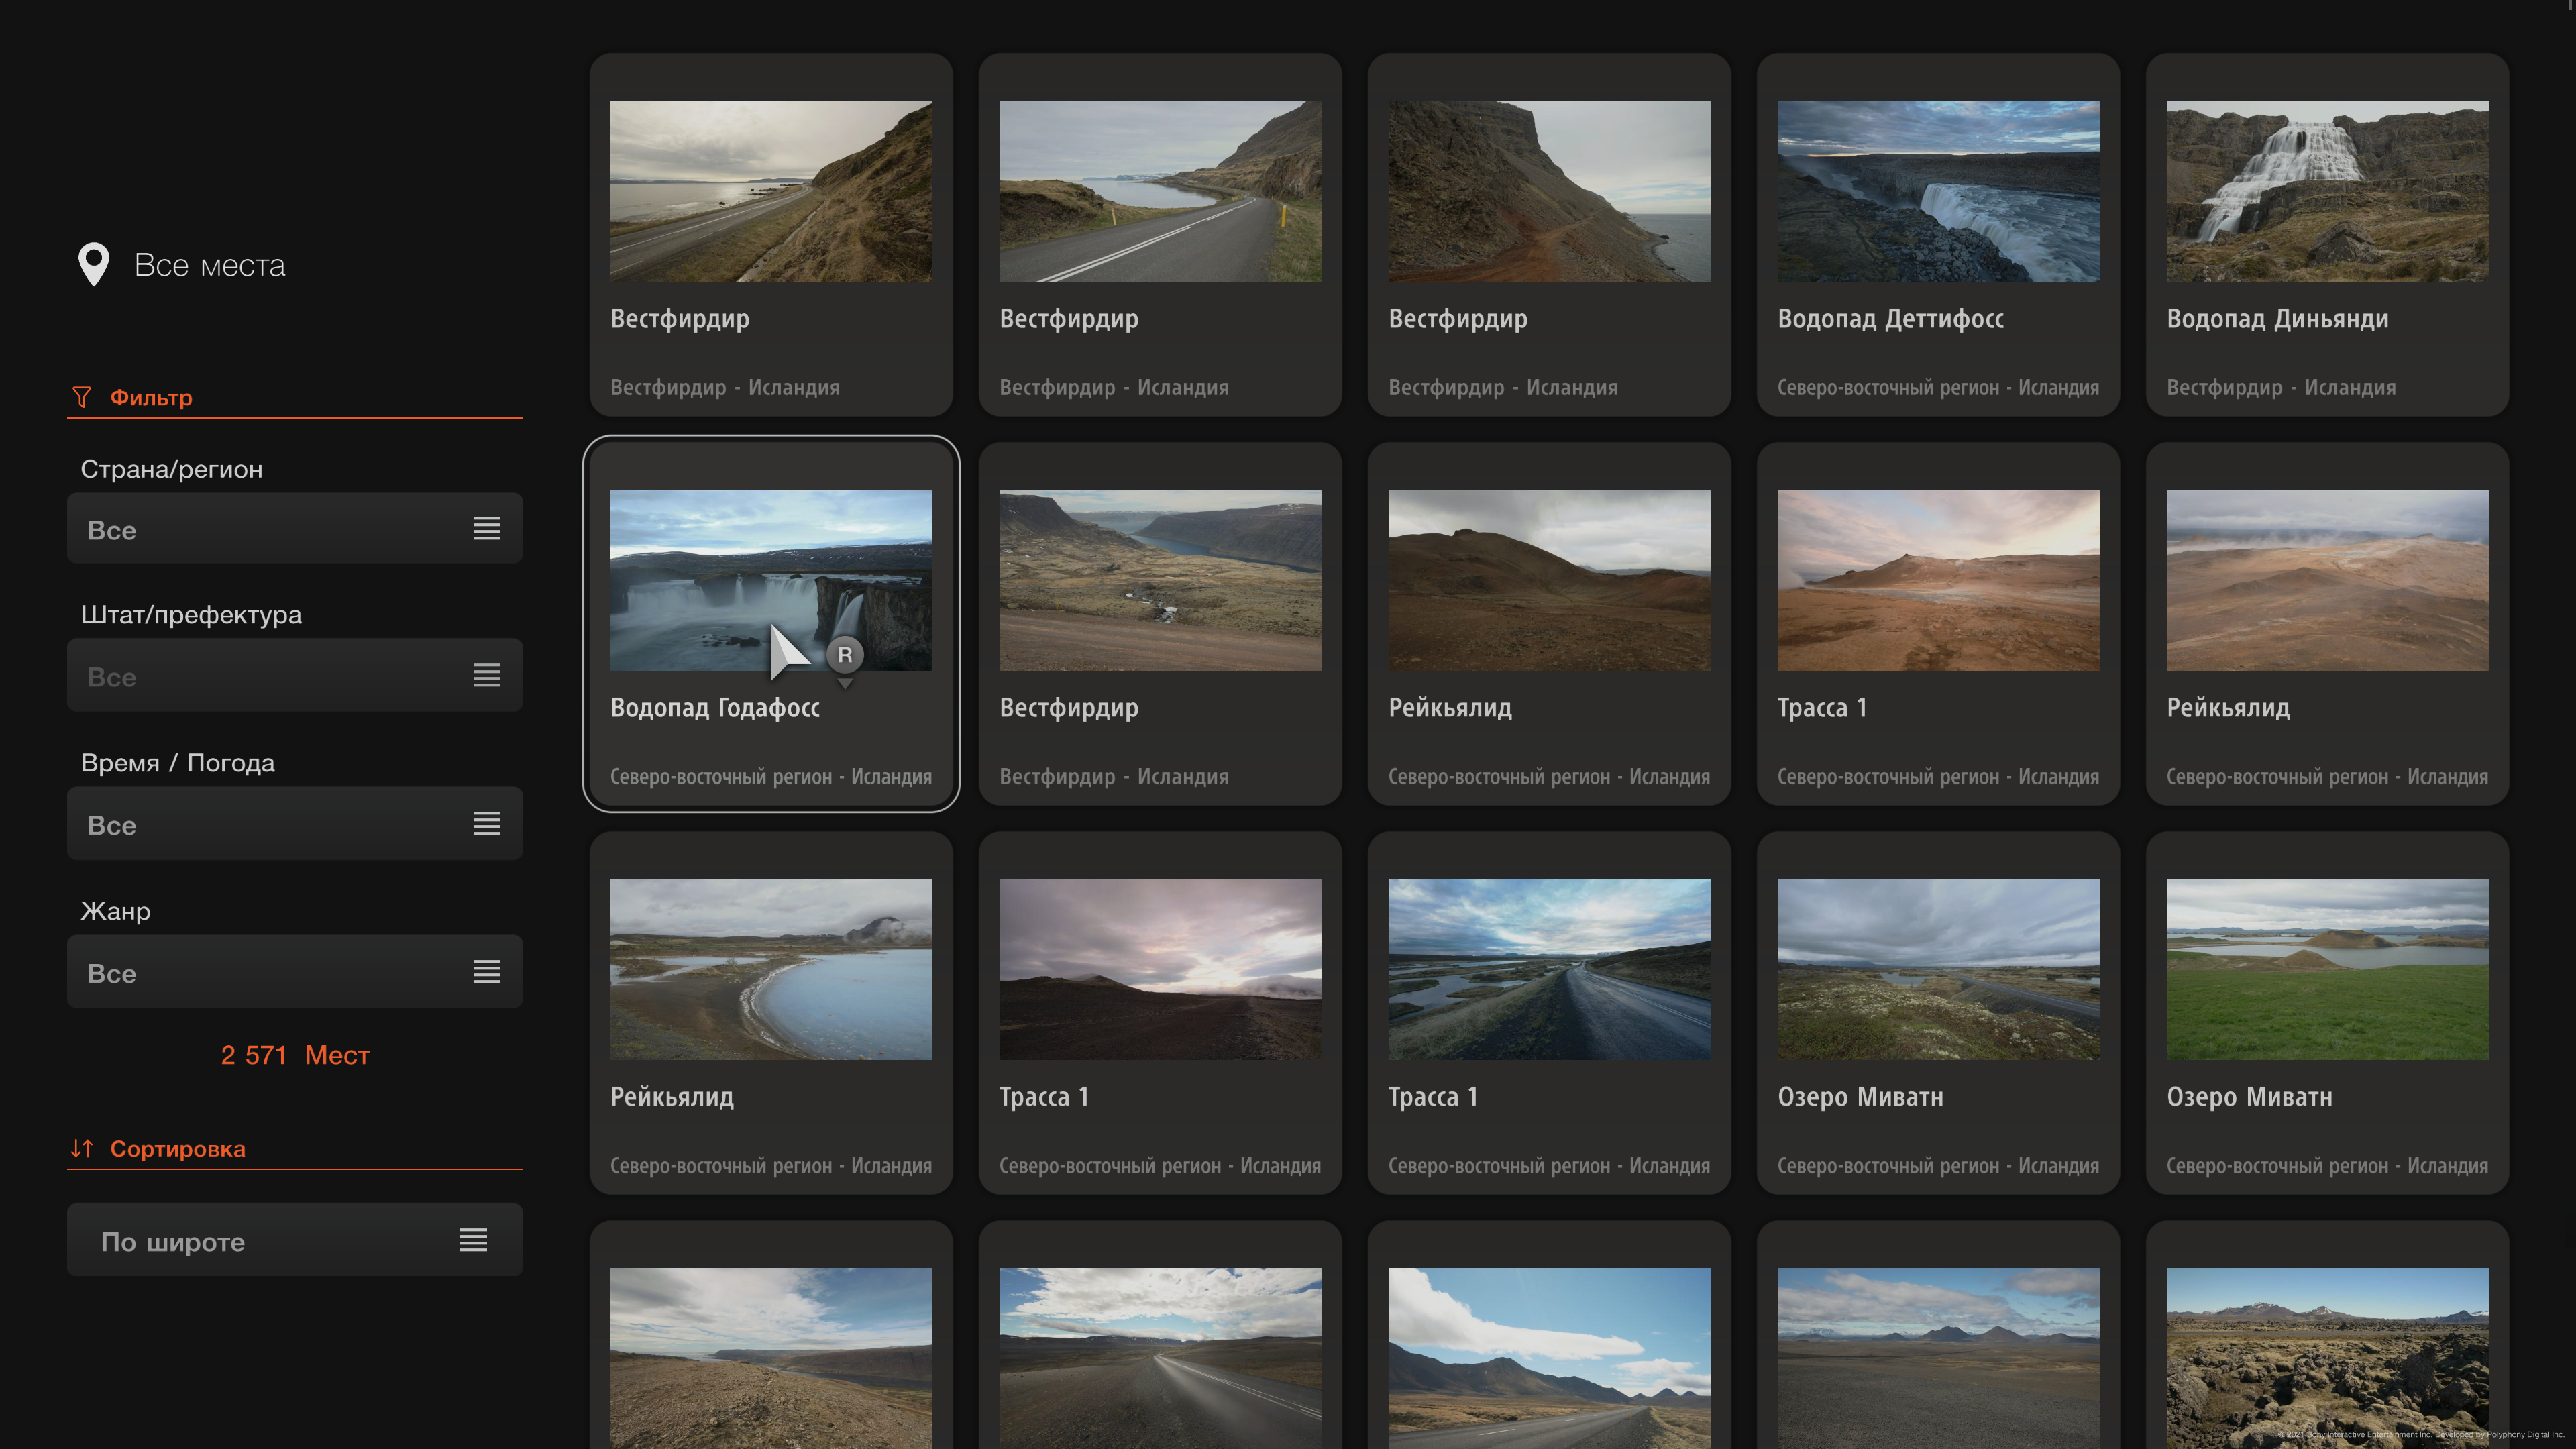The width and height of the screenshot is (2576, 1449).
Task: Click the sort arrows icon beside Сортировка
Action: 82,1148
